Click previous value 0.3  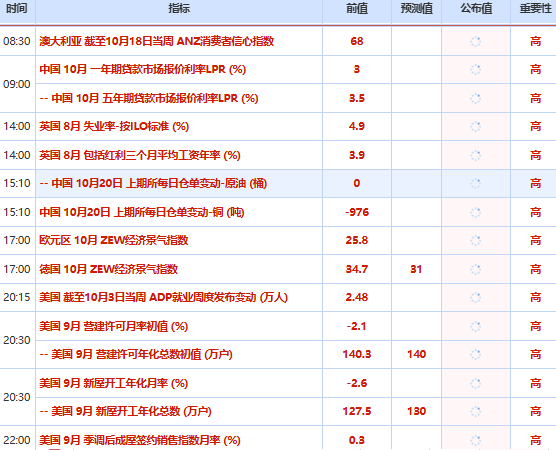[357, 440]
